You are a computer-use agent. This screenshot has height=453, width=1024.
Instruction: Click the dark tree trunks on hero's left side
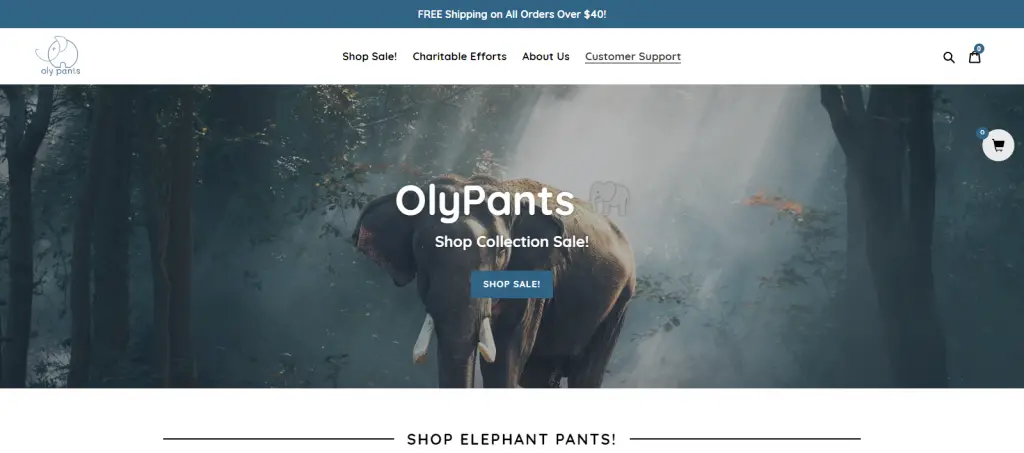[x=98, y=235]
